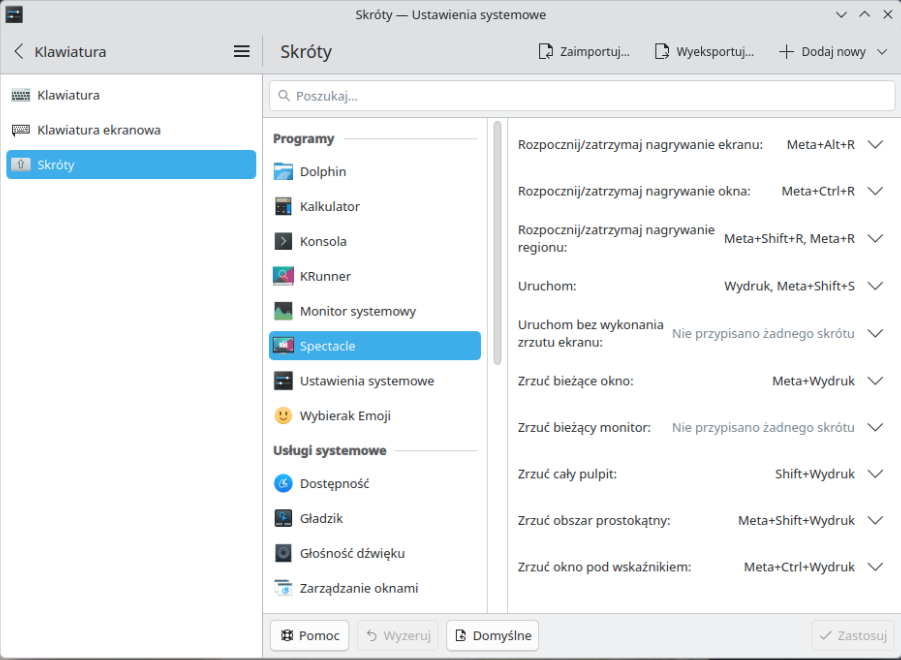Open the Dodaj nowy dropdown menu

(x=881, y=52)
